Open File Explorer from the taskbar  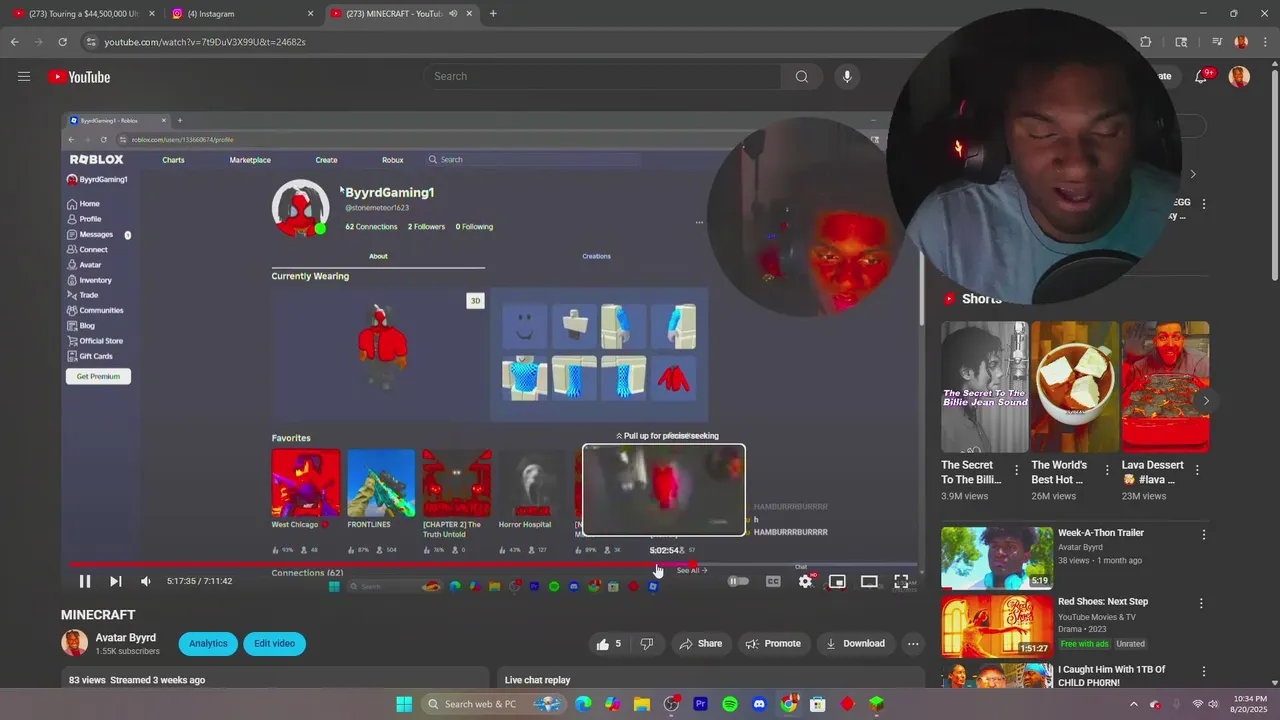[642, 704]
